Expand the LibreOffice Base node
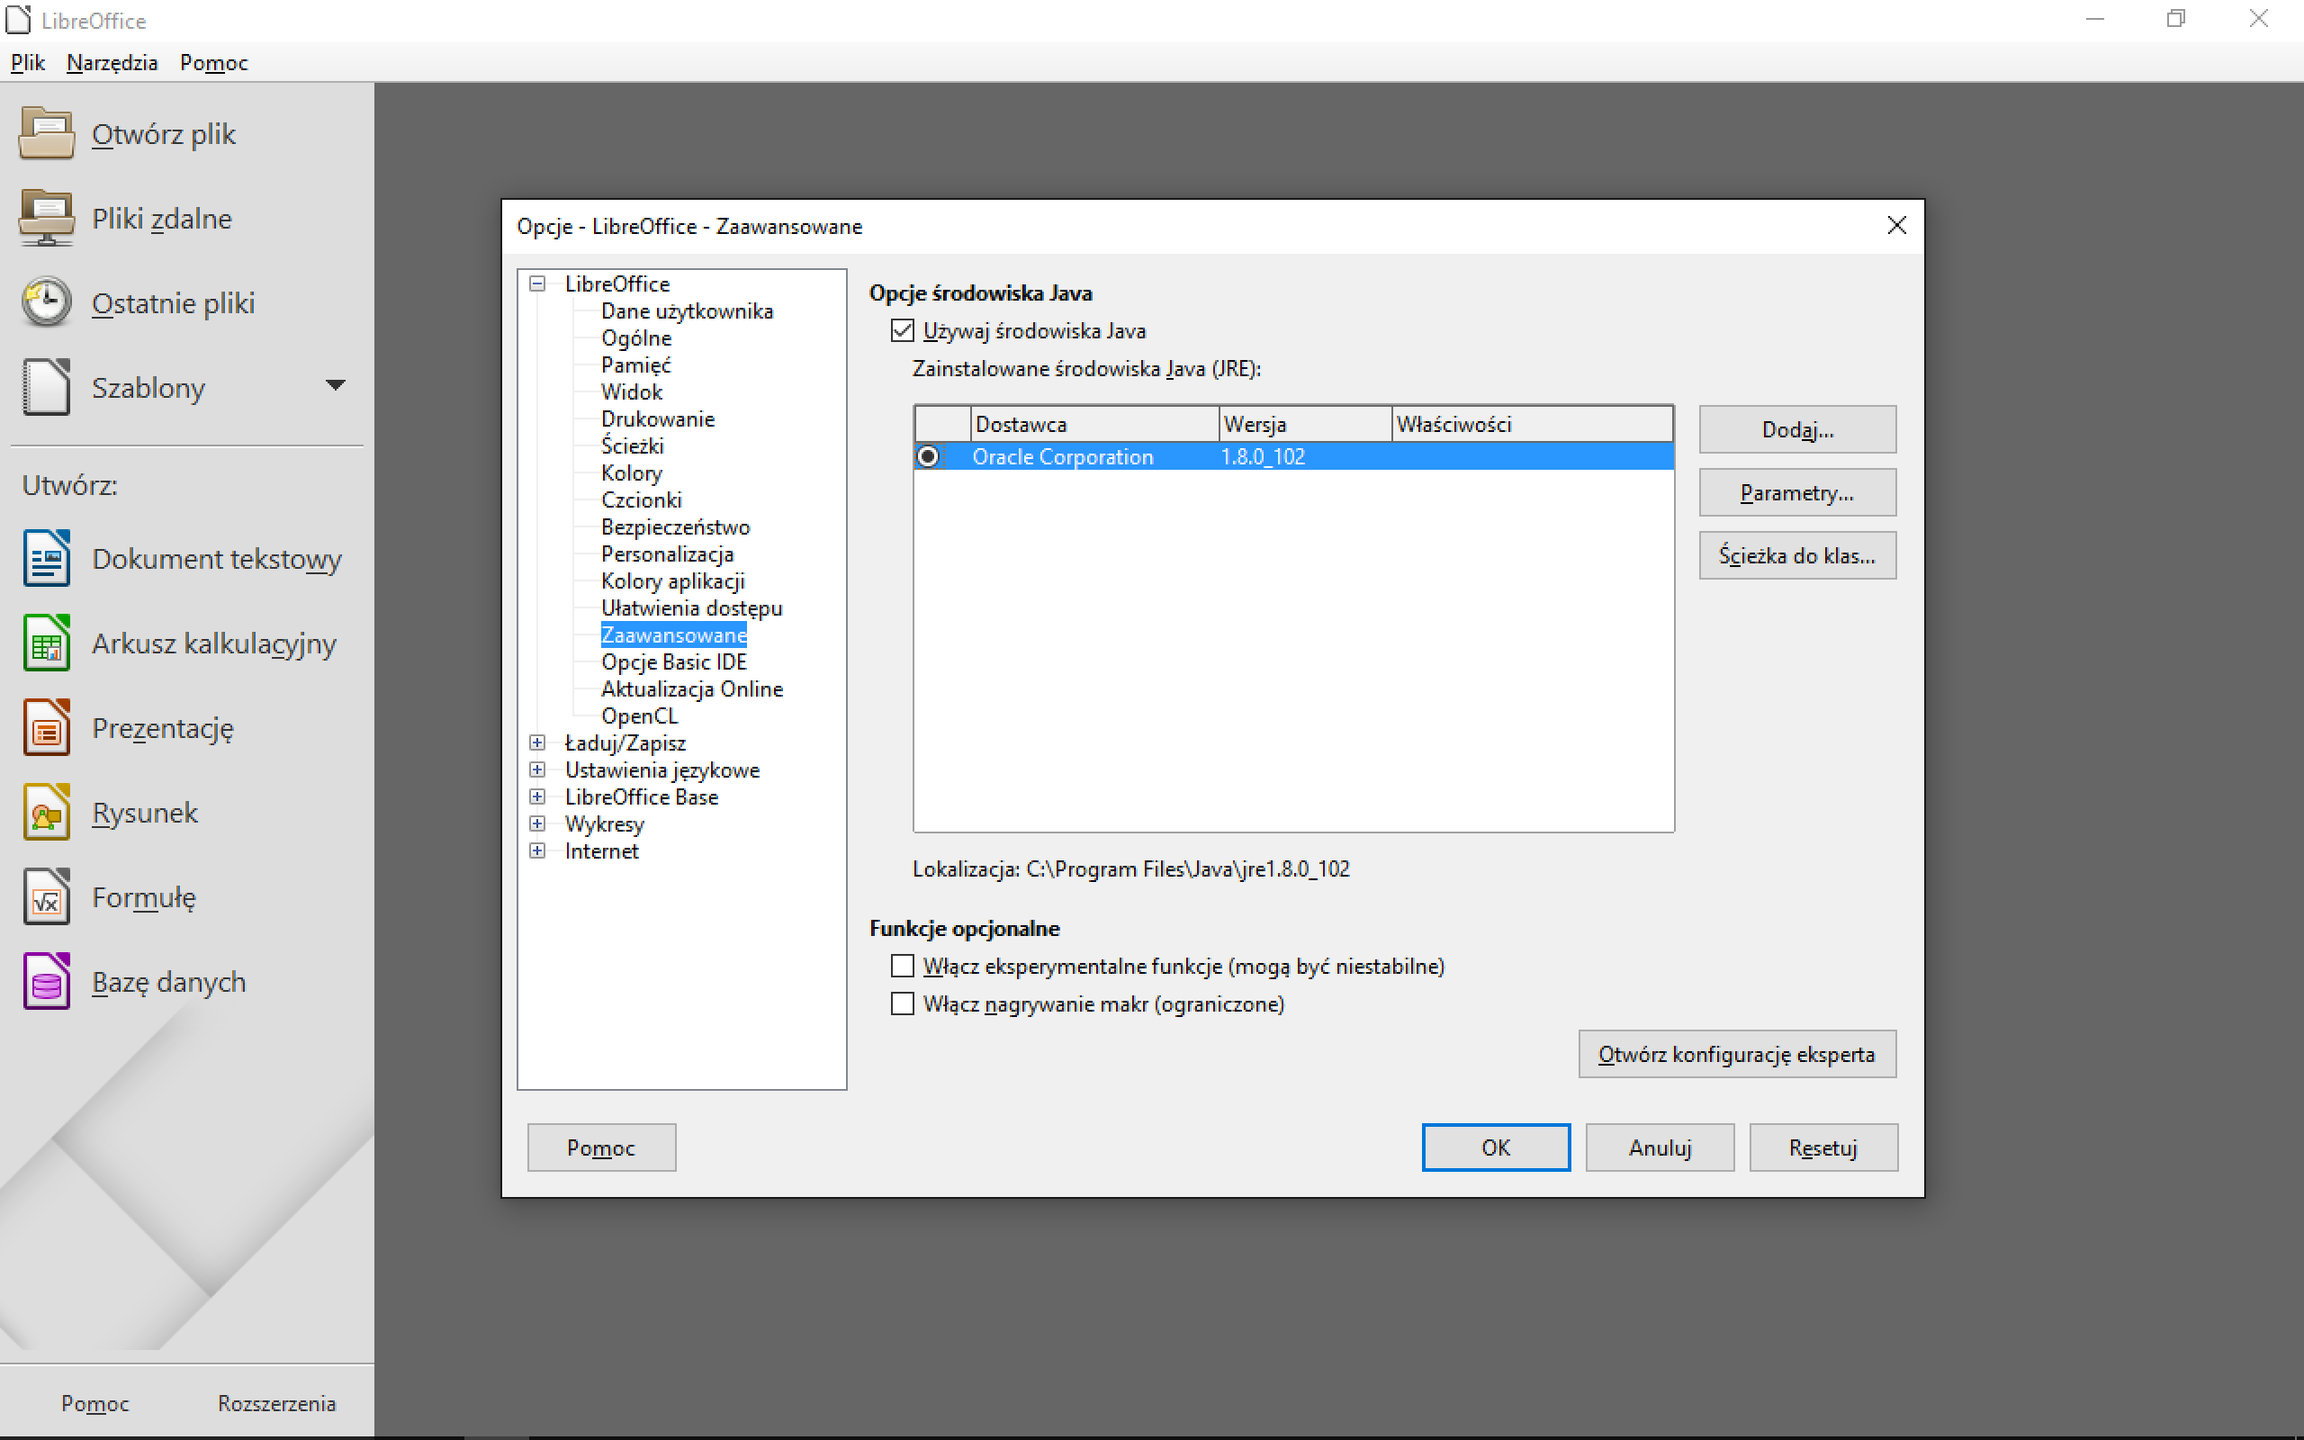 click(537, 797)
